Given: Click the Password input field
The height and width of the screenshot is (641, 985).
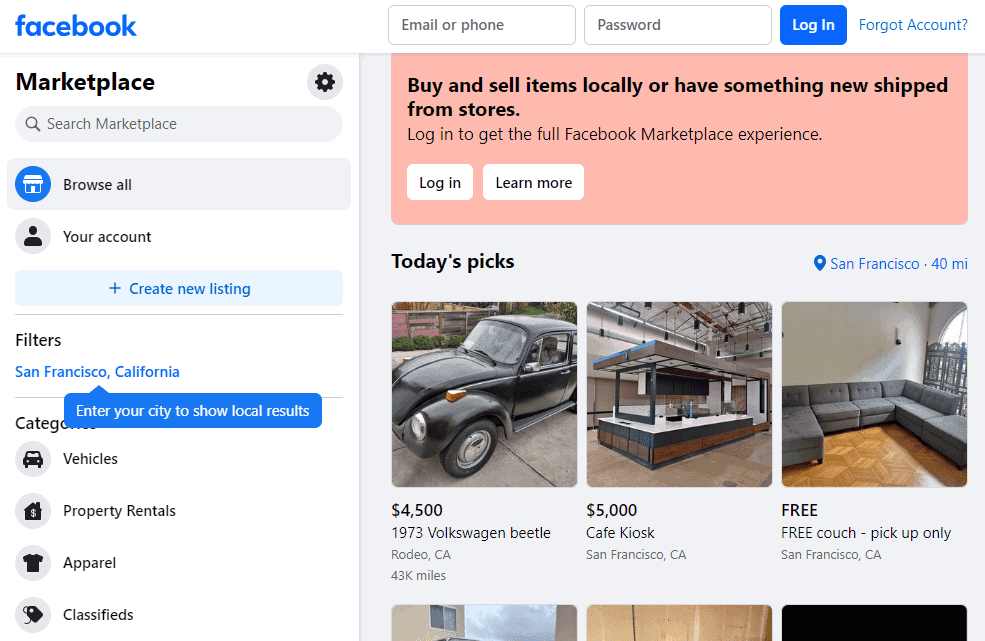Looking at the screenshot, I should 677,25.
